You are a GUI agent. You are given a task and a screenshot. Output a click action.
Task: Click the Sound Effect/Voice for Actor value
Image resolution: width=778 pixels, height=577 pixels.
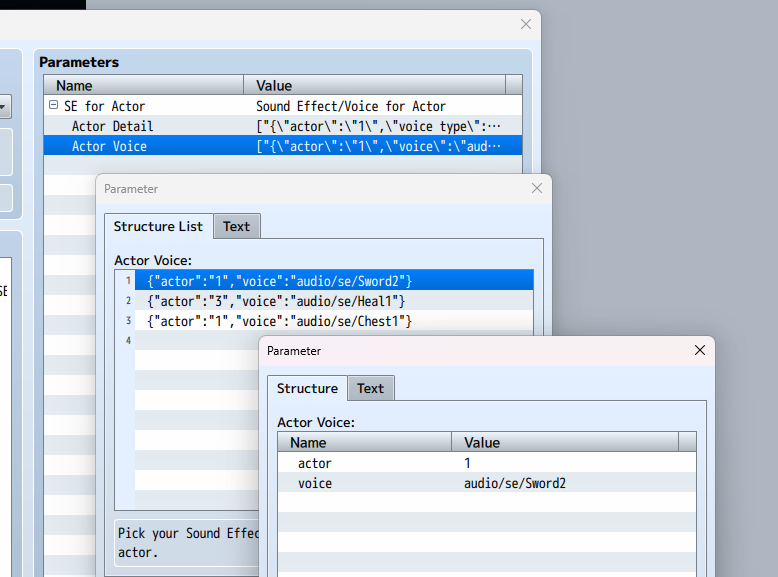[x=351, y=106]
